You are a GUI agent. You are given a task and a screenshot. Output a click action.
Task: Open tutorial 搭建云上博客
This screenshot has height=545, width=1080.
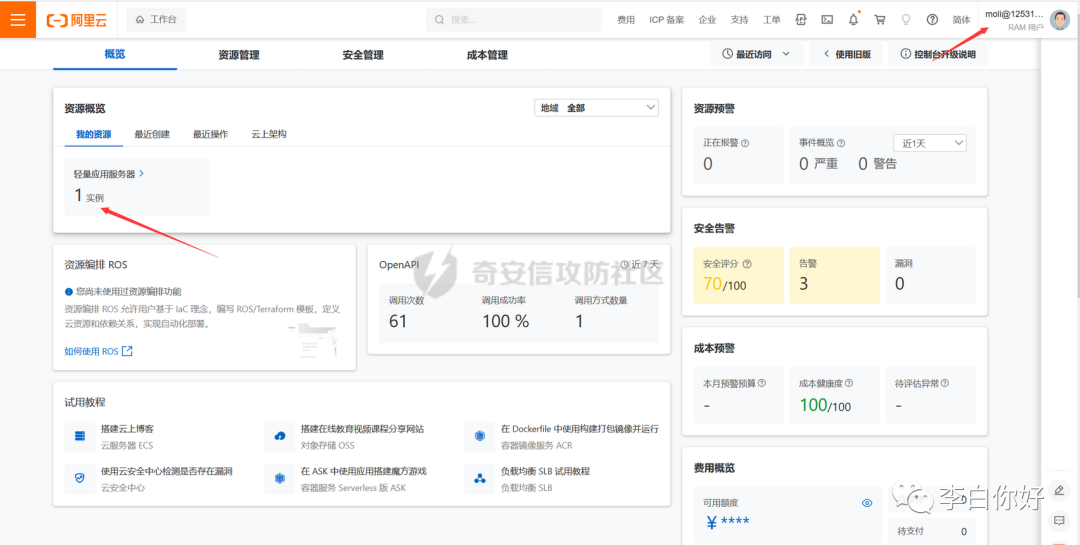point(127,429)
